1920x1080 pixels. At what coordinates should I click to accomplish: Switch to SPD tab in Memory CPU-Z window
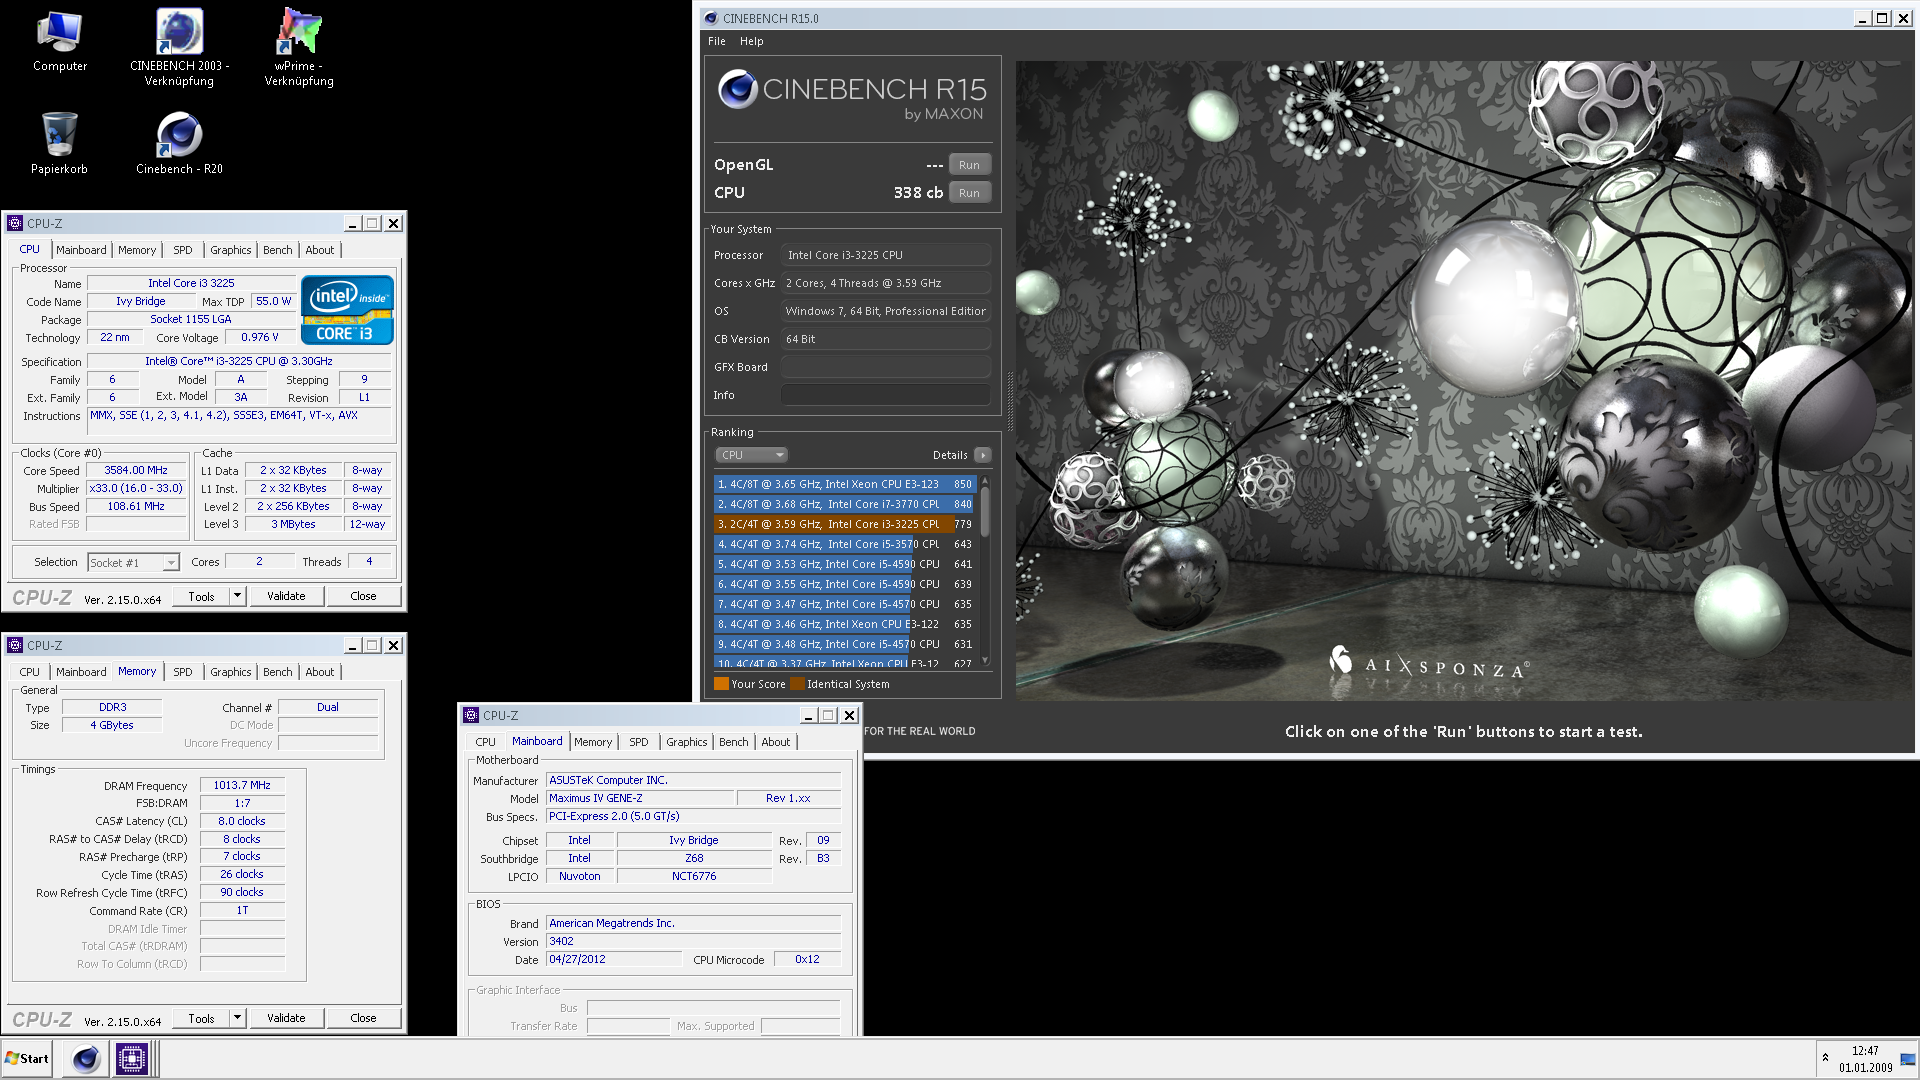pos(182,672)
